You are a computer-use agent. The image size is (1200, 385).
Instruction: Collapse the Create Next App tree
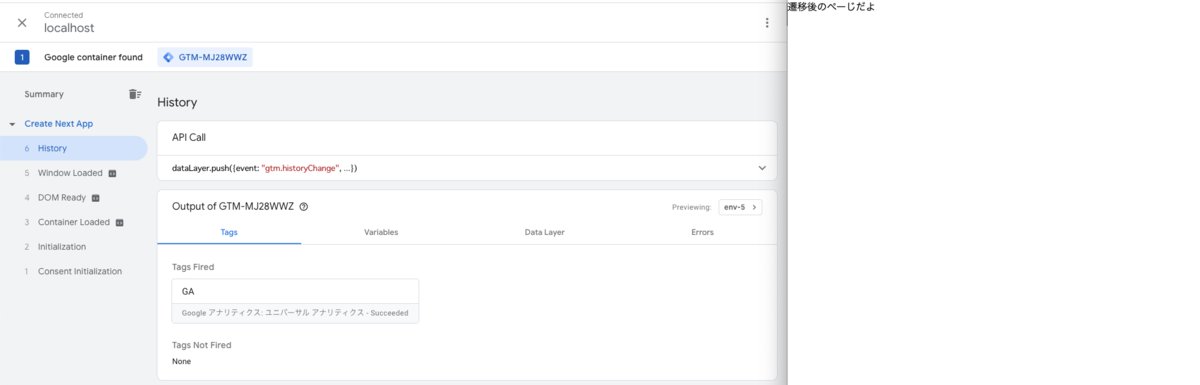pos(12,124)
